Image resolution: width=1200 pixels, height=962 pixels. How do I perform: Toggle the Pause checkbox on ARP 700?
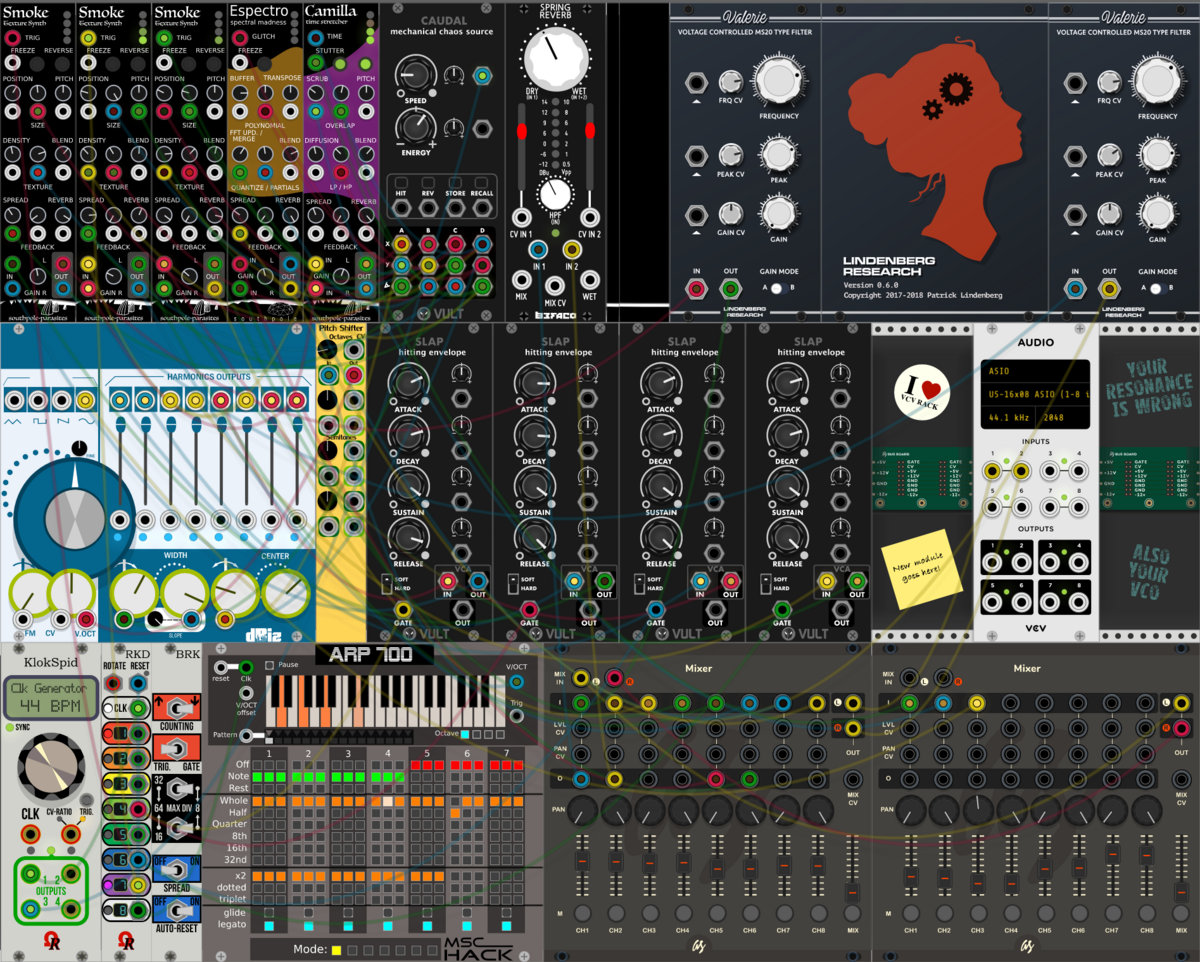[268, 665]
